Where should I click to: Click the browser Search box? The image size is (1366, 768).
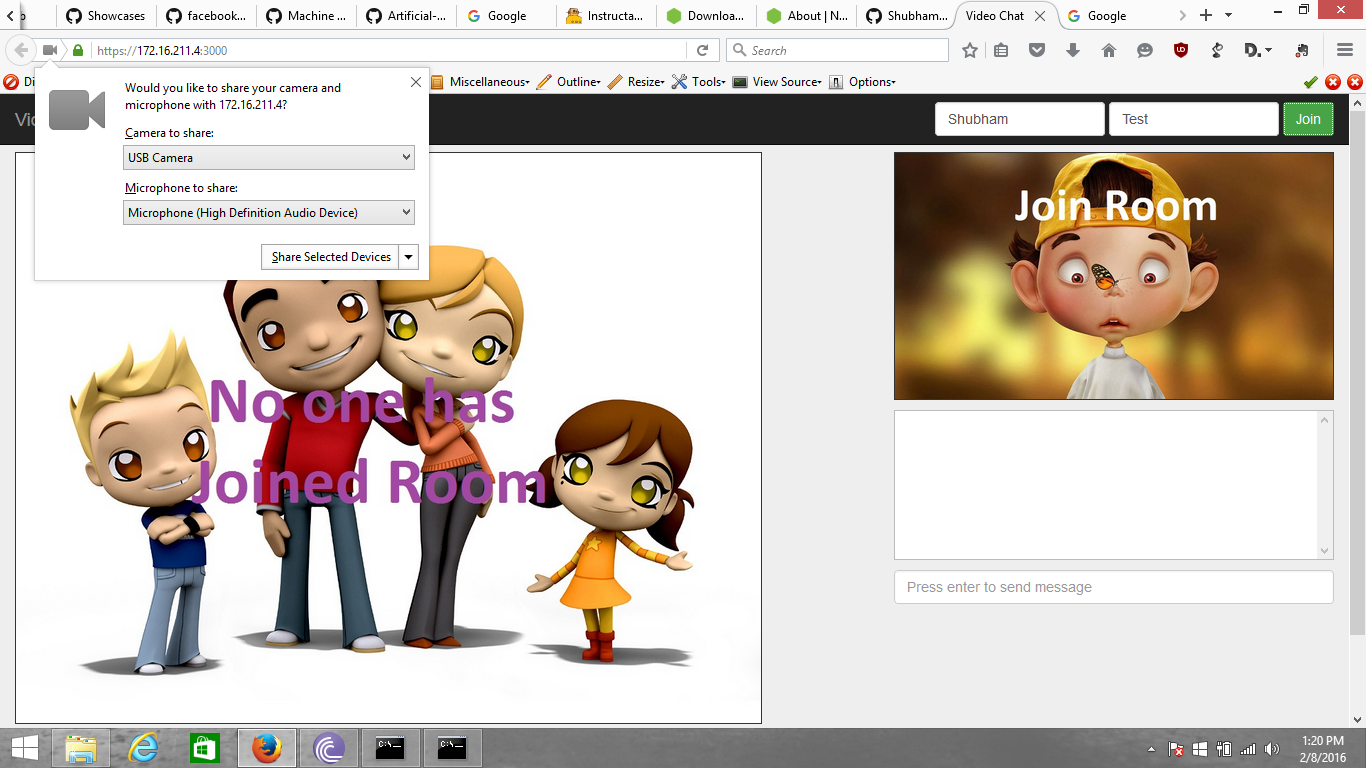(x=837, y=50)
